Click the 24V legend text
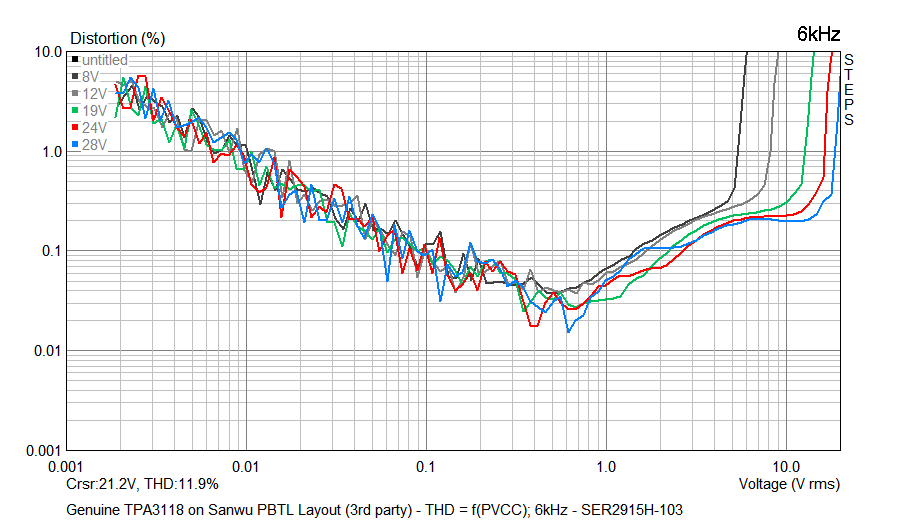This screenshot has width=906, height=522. tap(94, 128)
